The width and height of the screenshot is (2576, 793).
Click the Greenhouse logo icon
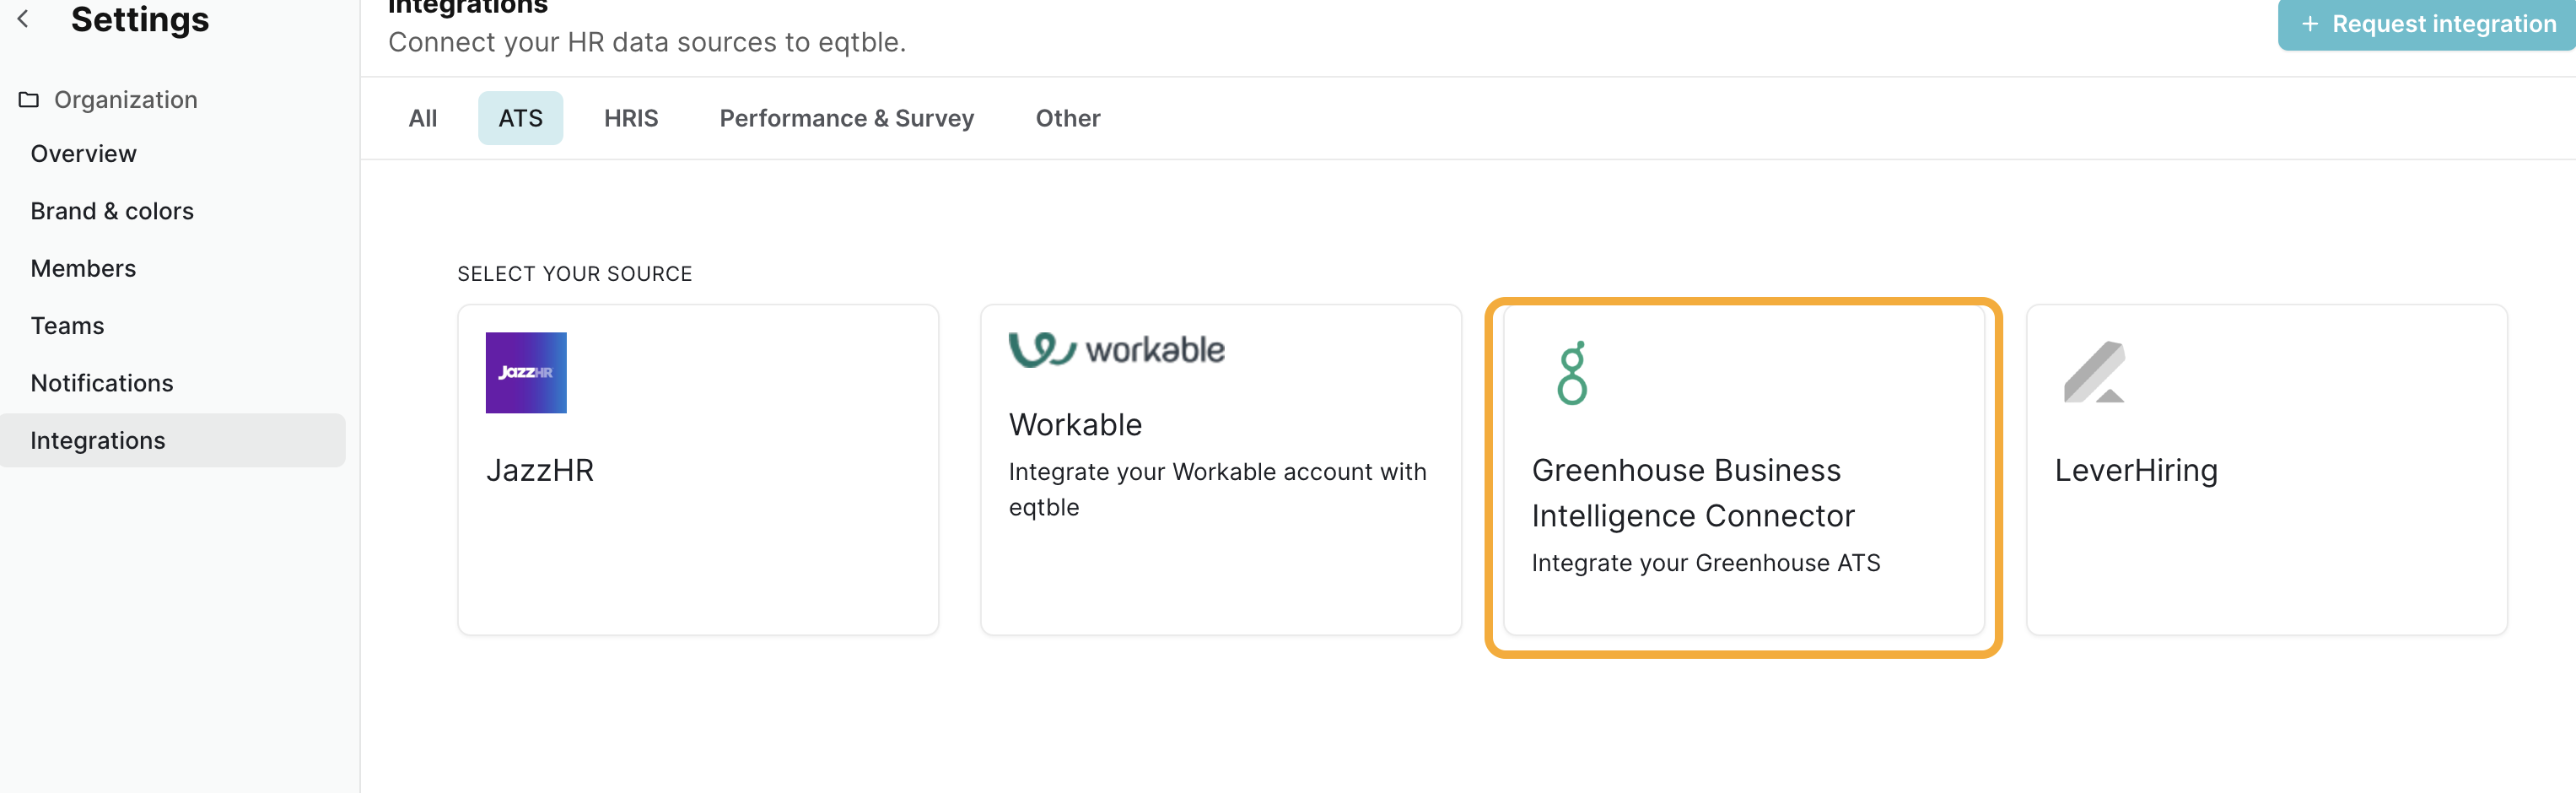point(1572,373)
